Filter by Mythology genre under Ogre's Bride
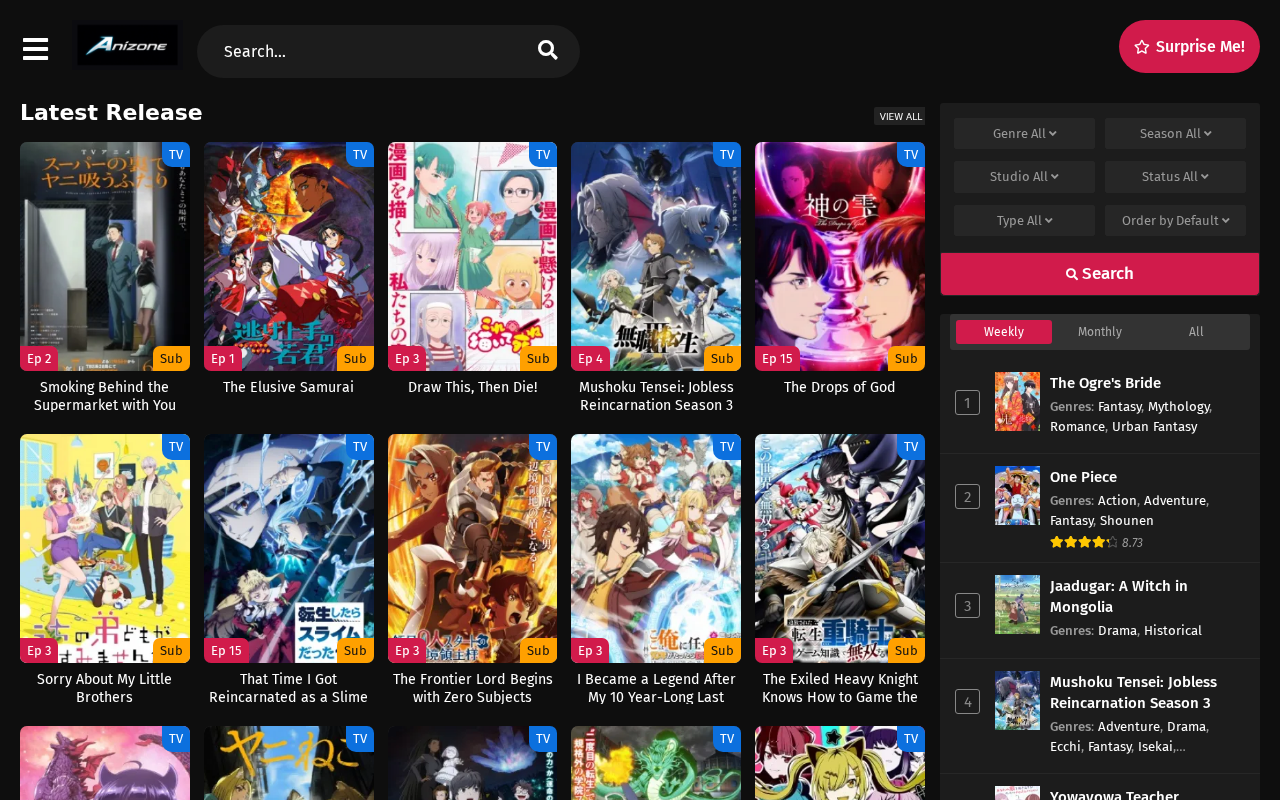This screenshot has width=1280, height=800. point(1178,407)
